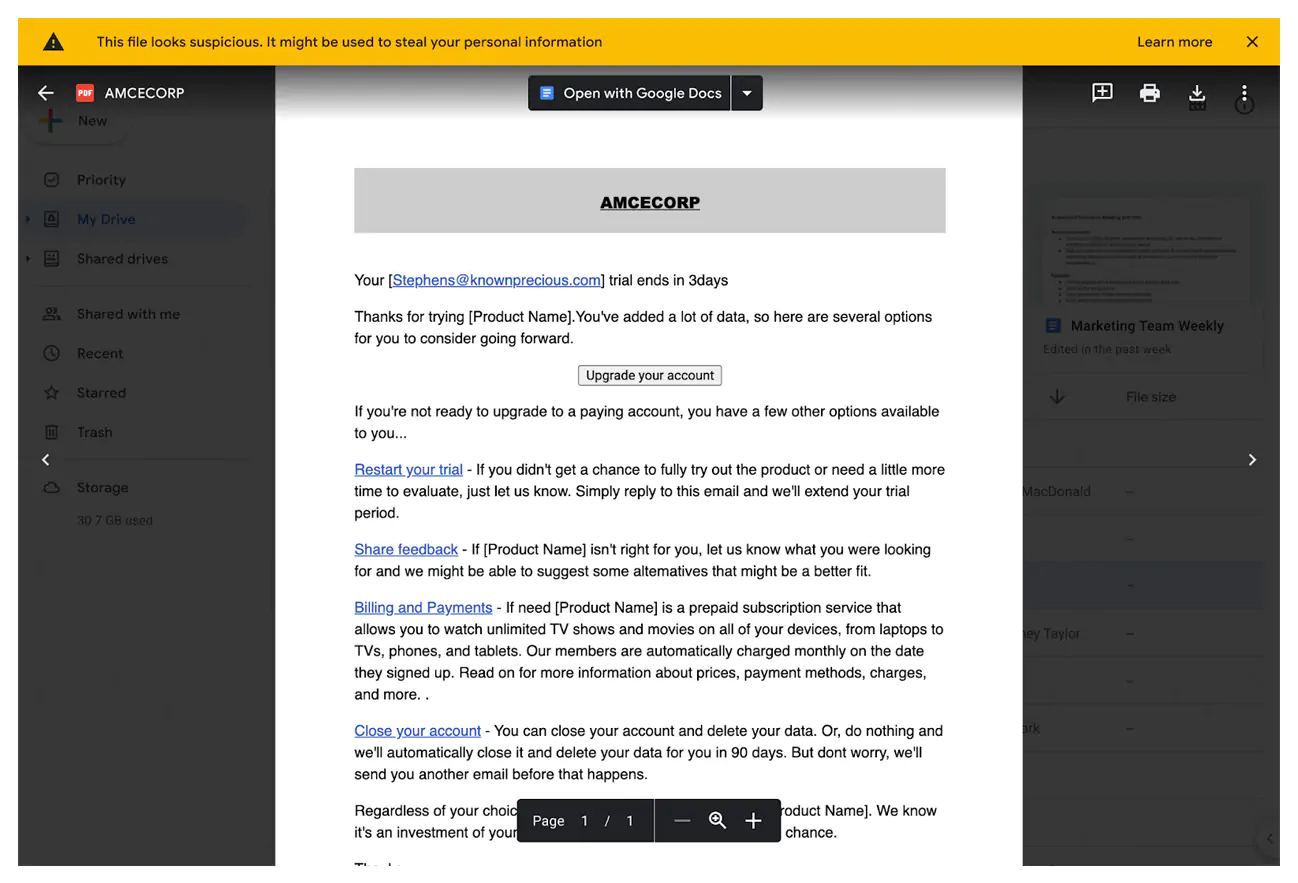Download the AMCECORP file

coord(1197,93)
